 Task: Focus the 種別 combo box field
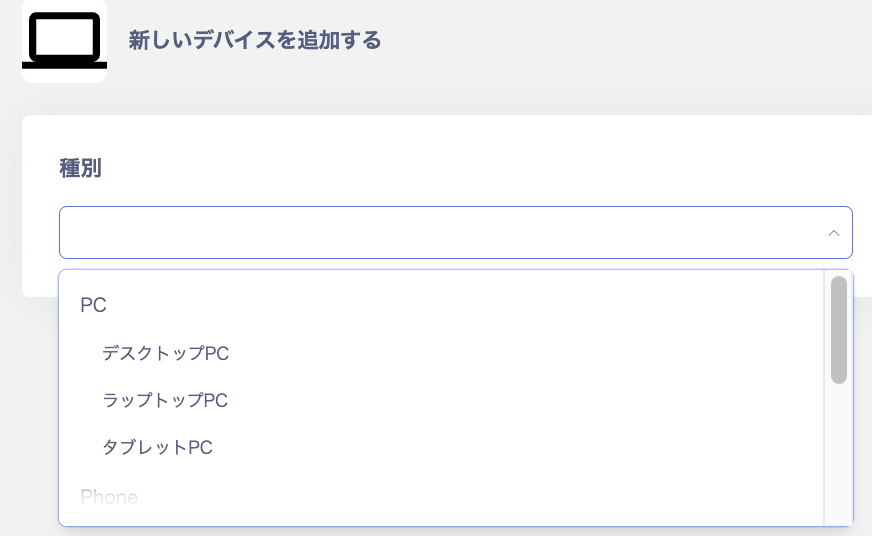click(440, 233)
